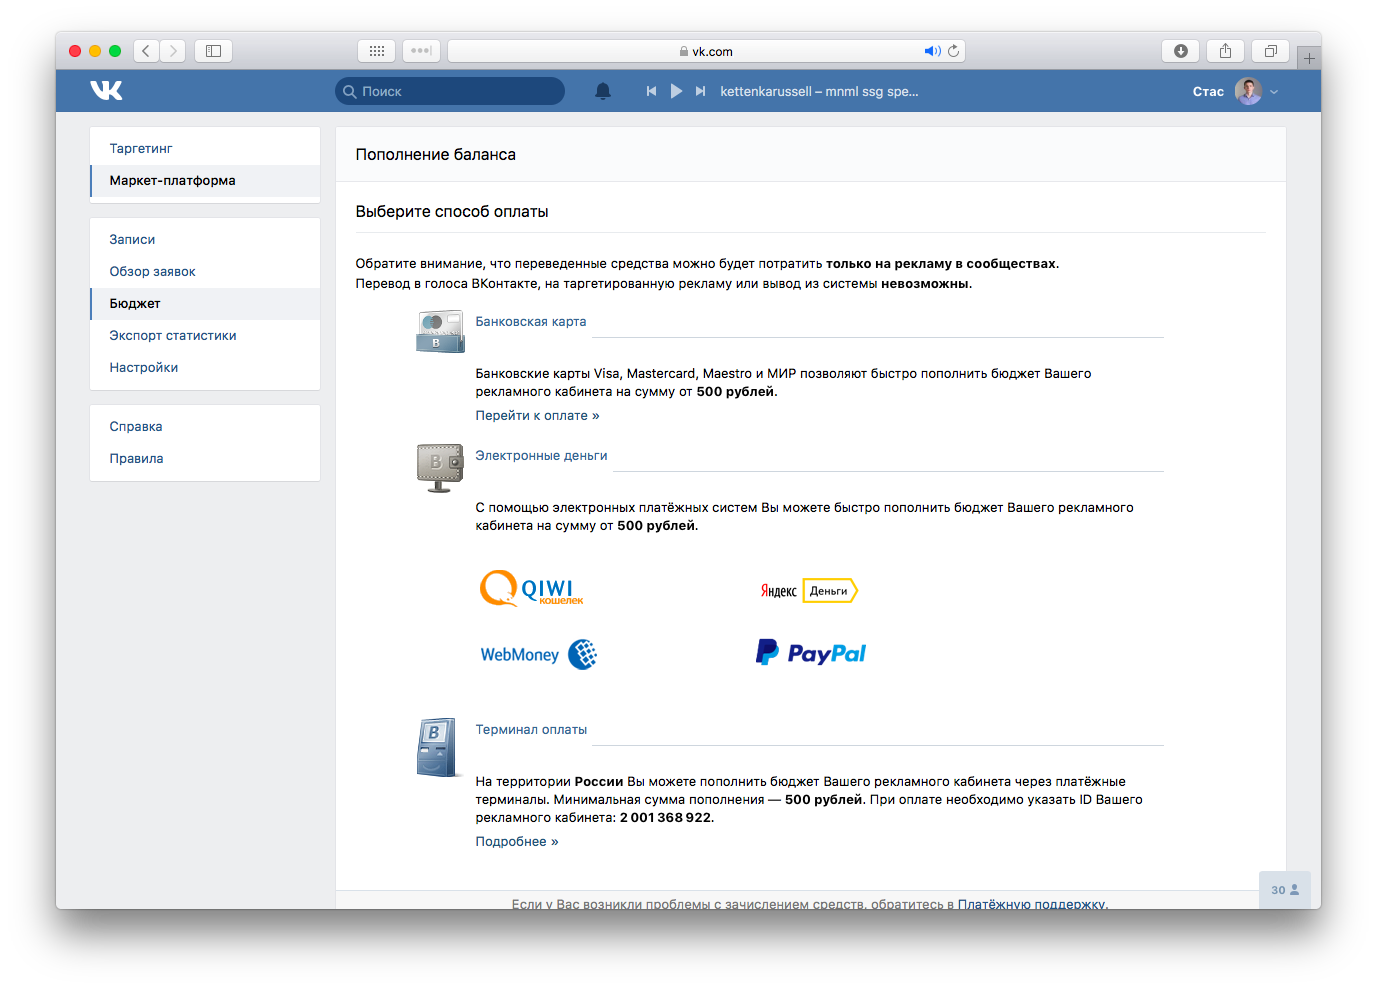
Task: Open Safari downloads button
Action: 1181,51
